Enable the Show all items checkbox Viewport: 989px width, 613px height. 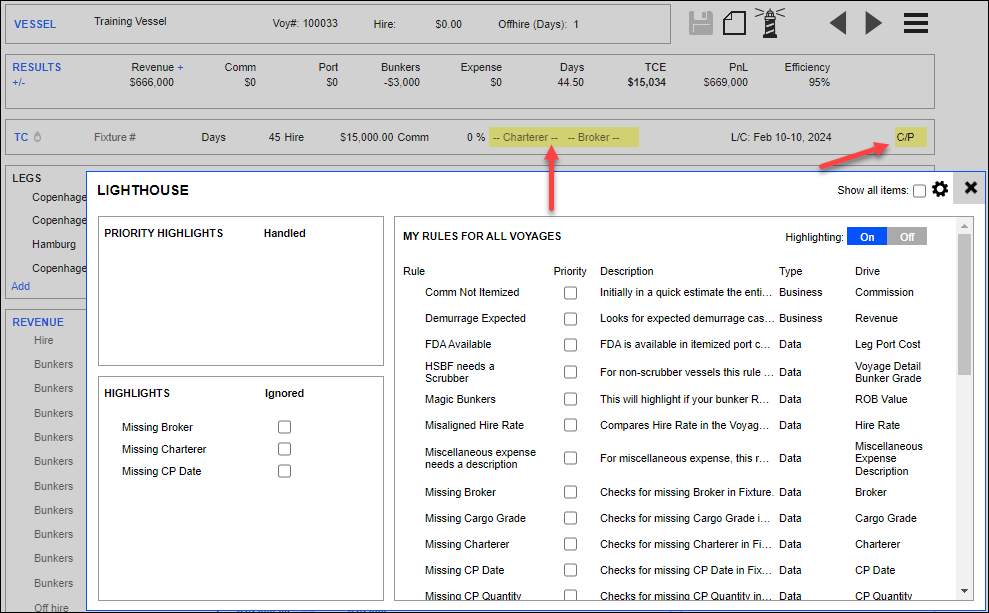919,191
